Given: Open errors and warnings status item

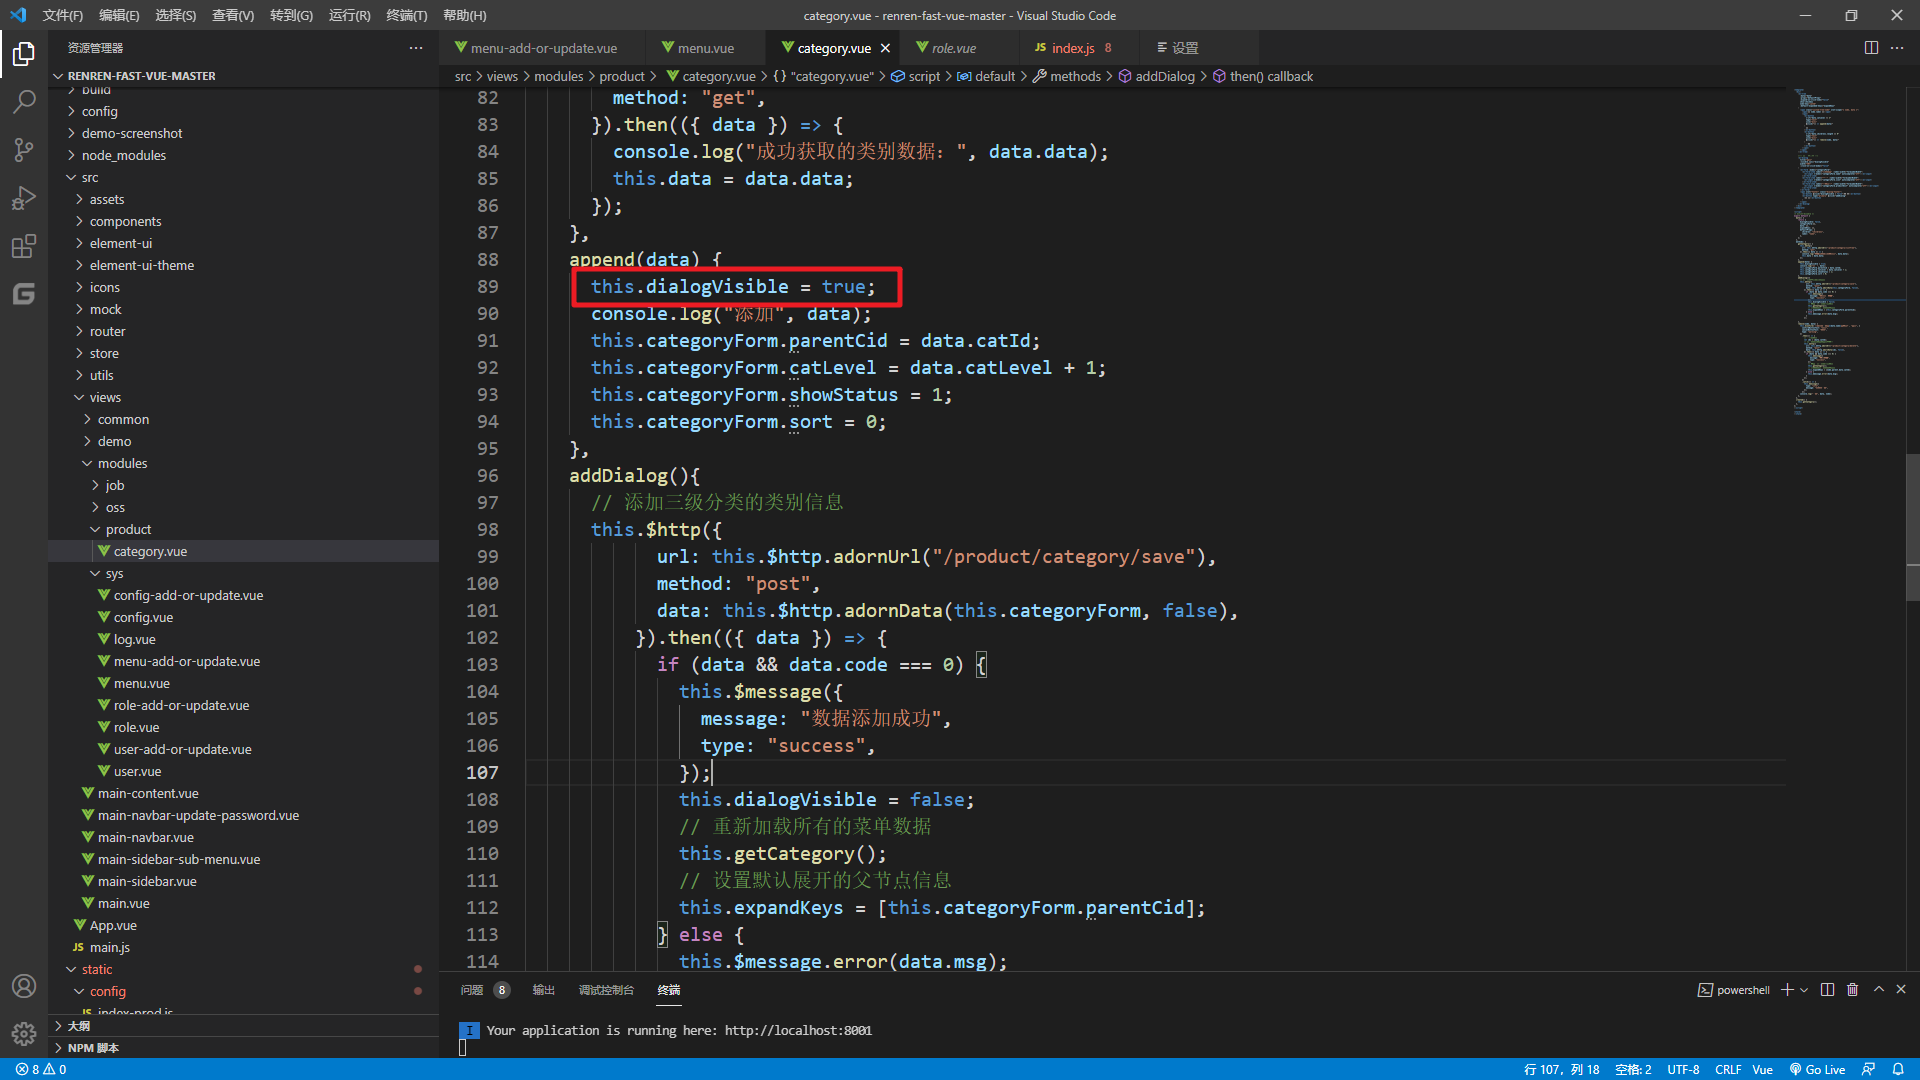Looking at the screenshot, I should point(41,1069).
